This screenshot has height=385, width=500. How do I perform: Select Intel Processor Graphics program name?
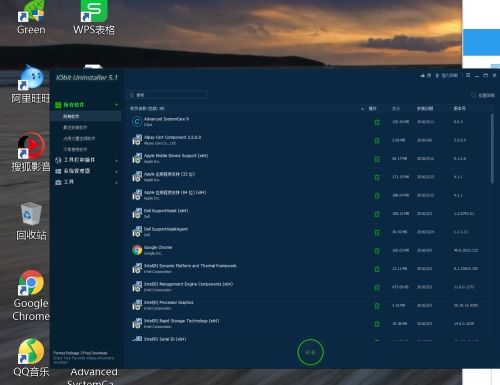[x=169, y=303]
